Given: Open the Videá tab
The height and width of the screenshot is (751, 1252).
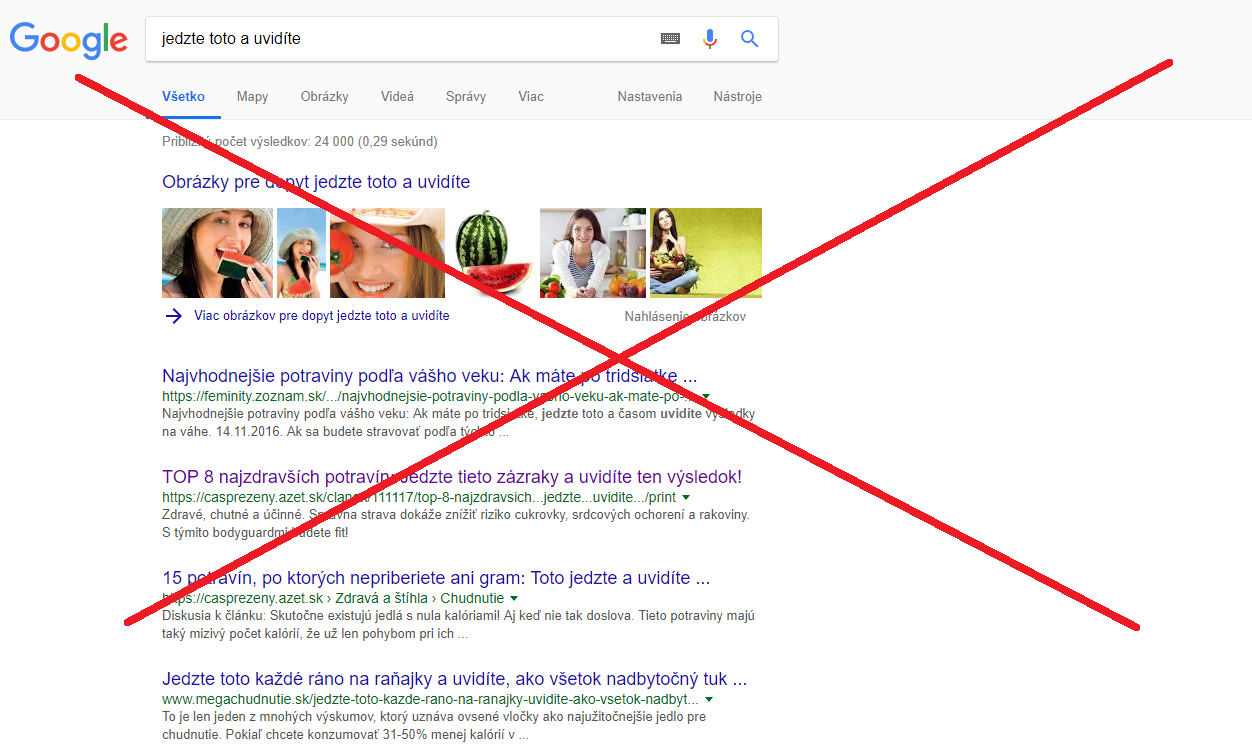Looking at the screenshot, I should (x=397, y=97).
